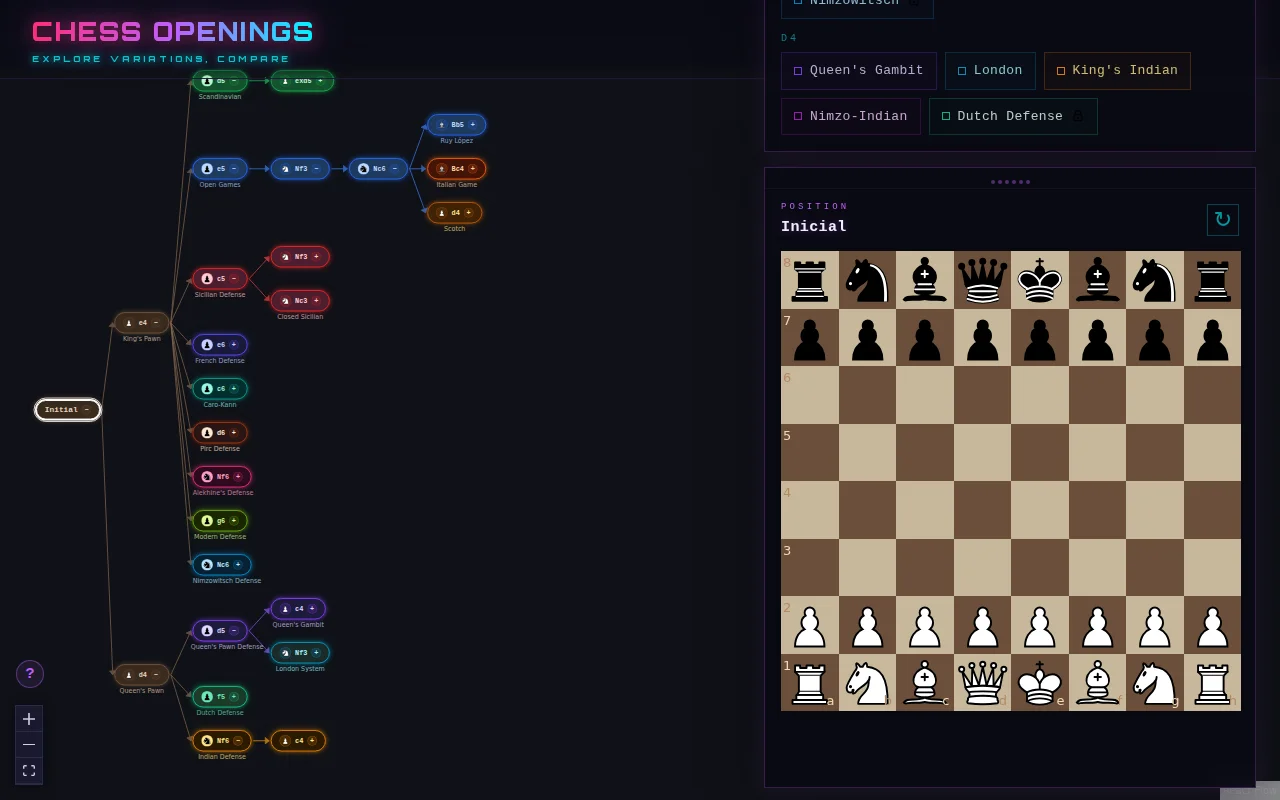
Task: Click the knight icon in Alekhine's Defense node
Action: tap(207, 477)
